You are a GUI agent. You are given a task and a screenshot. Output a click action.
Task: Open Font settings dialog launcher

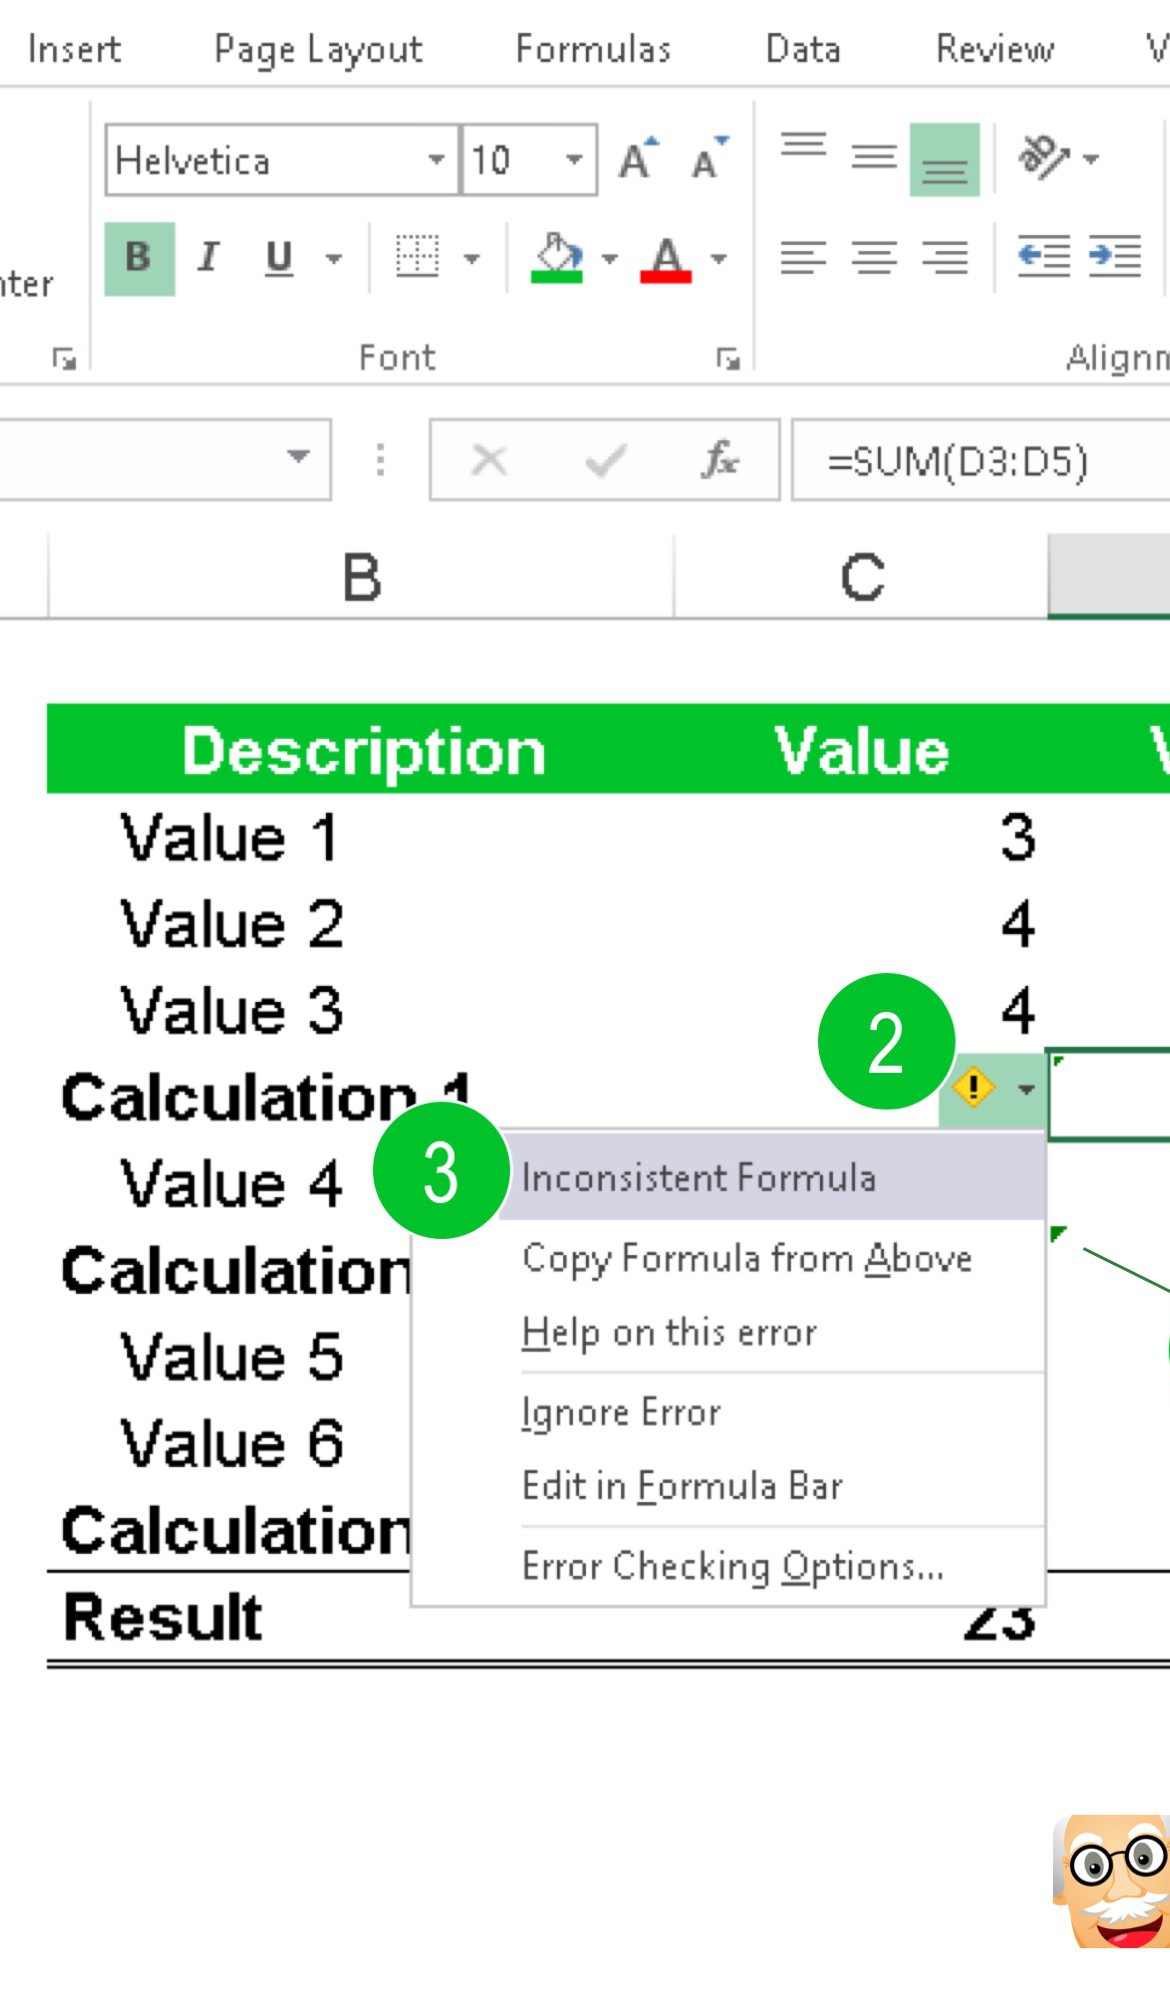pyautogui.click(x=728, y=358)
